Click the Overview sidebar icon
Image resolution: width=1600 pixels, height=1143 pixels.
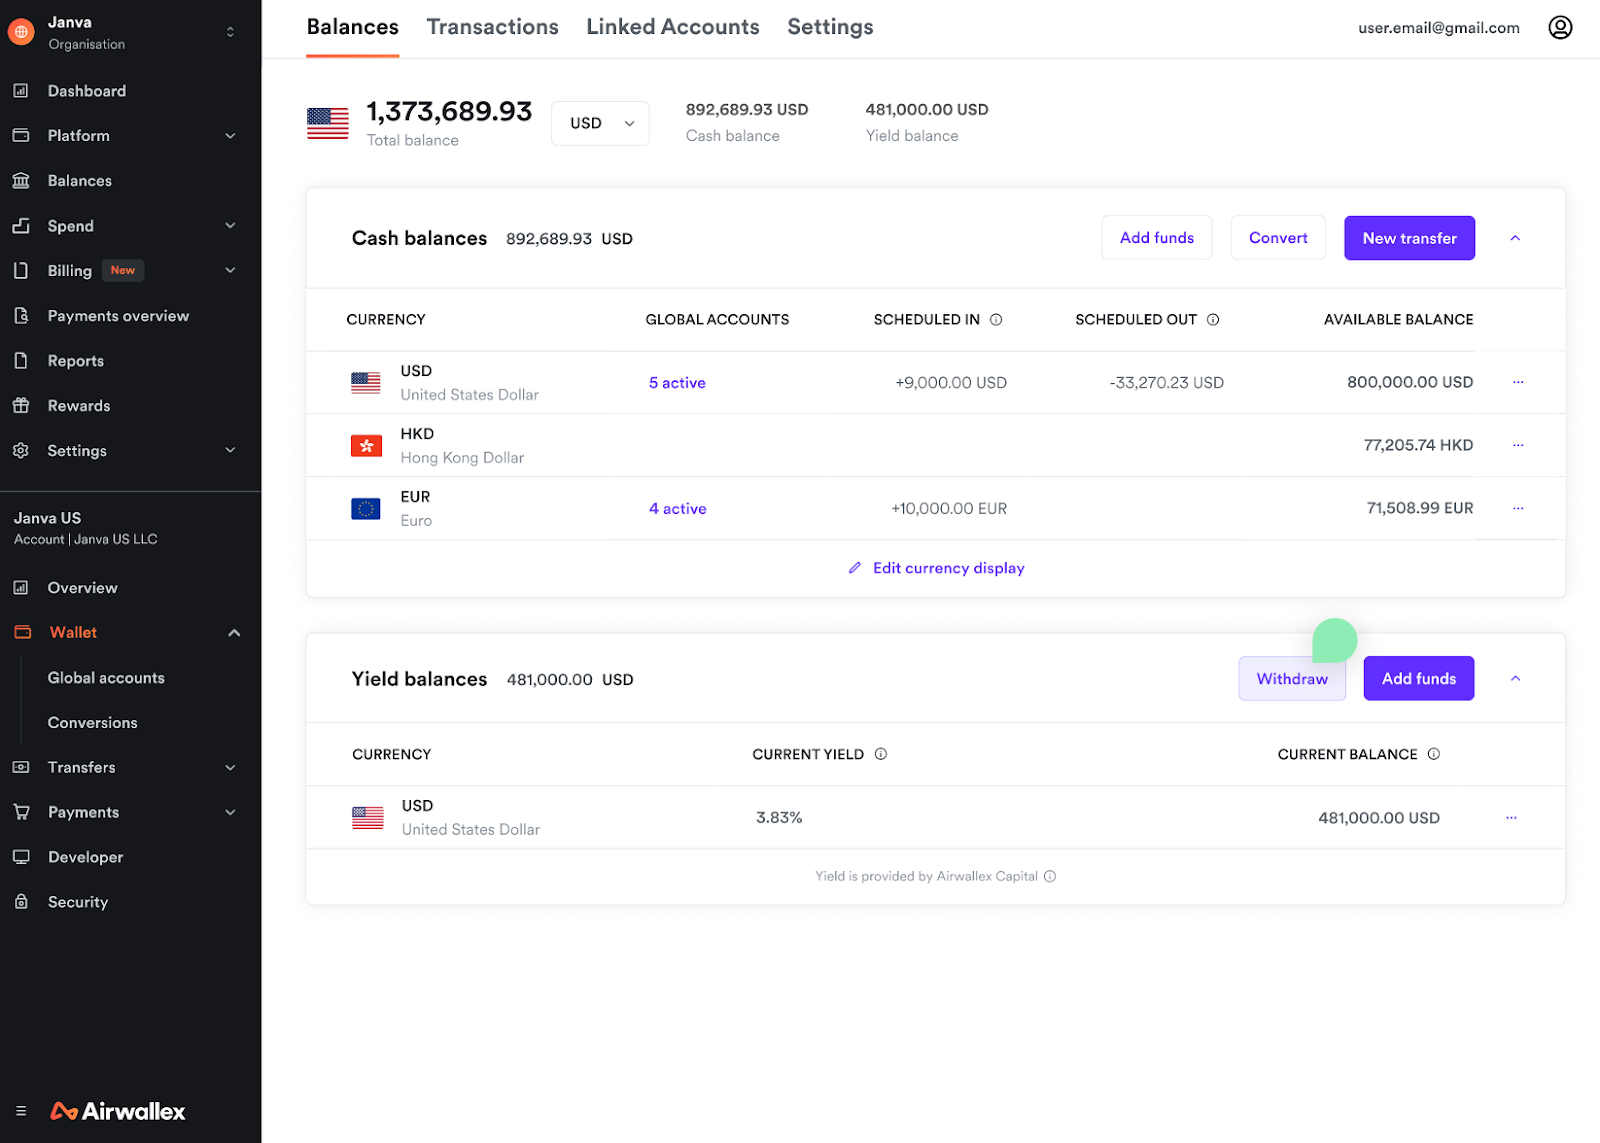coord(21,588)
